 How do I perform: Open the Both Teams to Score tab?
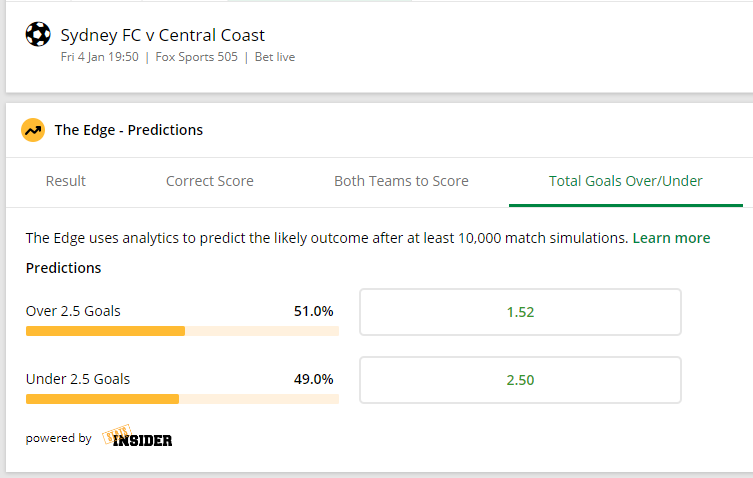coord(401,181)
